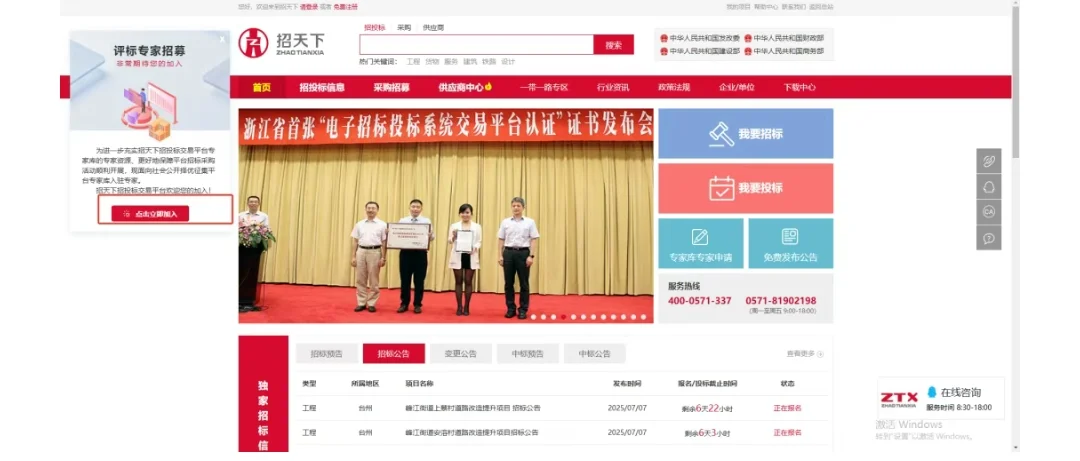The width and height of the screenshot is (1080, 461).
Task: Click the hot keyword 货物
Action: pyautogui.click(x=432, y=61)
